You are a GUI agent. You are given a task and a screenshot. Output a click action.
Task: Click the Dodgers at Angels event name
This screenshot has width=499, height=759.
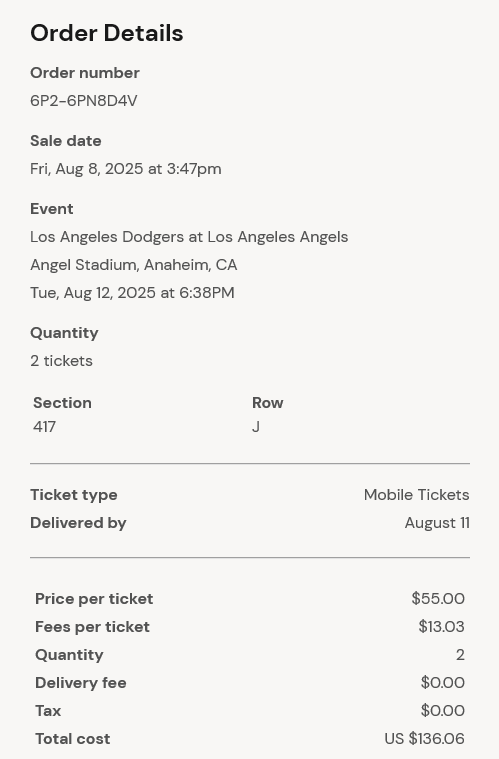[x=189, y=237]
